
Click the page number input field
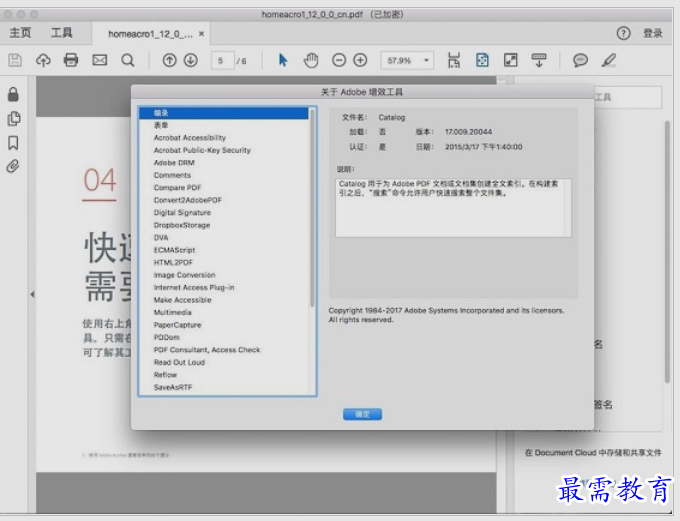[x=222, y=60]
